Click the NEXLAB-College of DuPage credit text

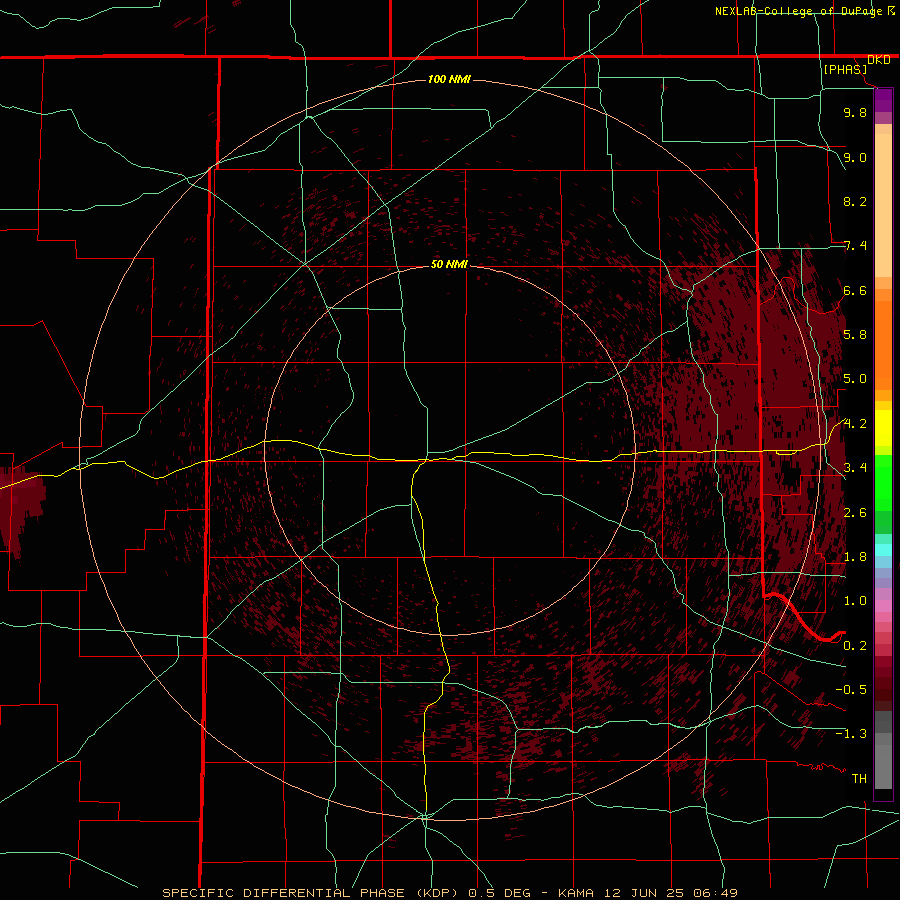tap(800, 11)
